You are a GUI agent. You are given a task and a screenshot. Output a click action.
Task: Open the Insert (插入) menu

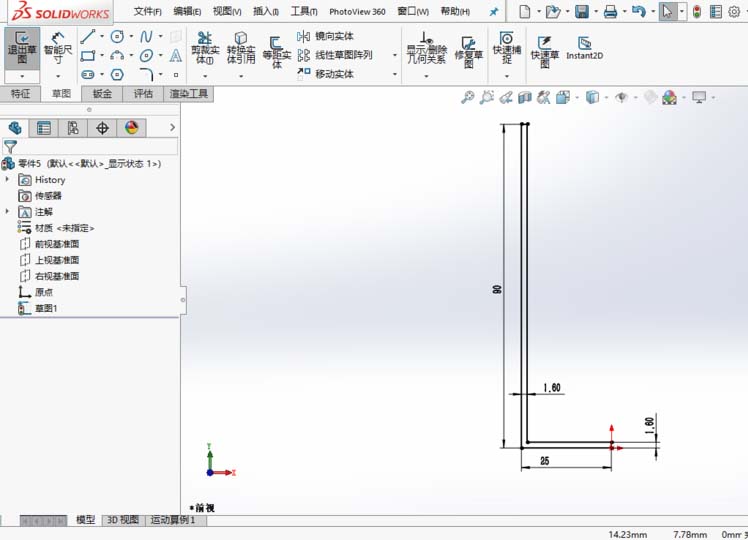coord(266,11)
